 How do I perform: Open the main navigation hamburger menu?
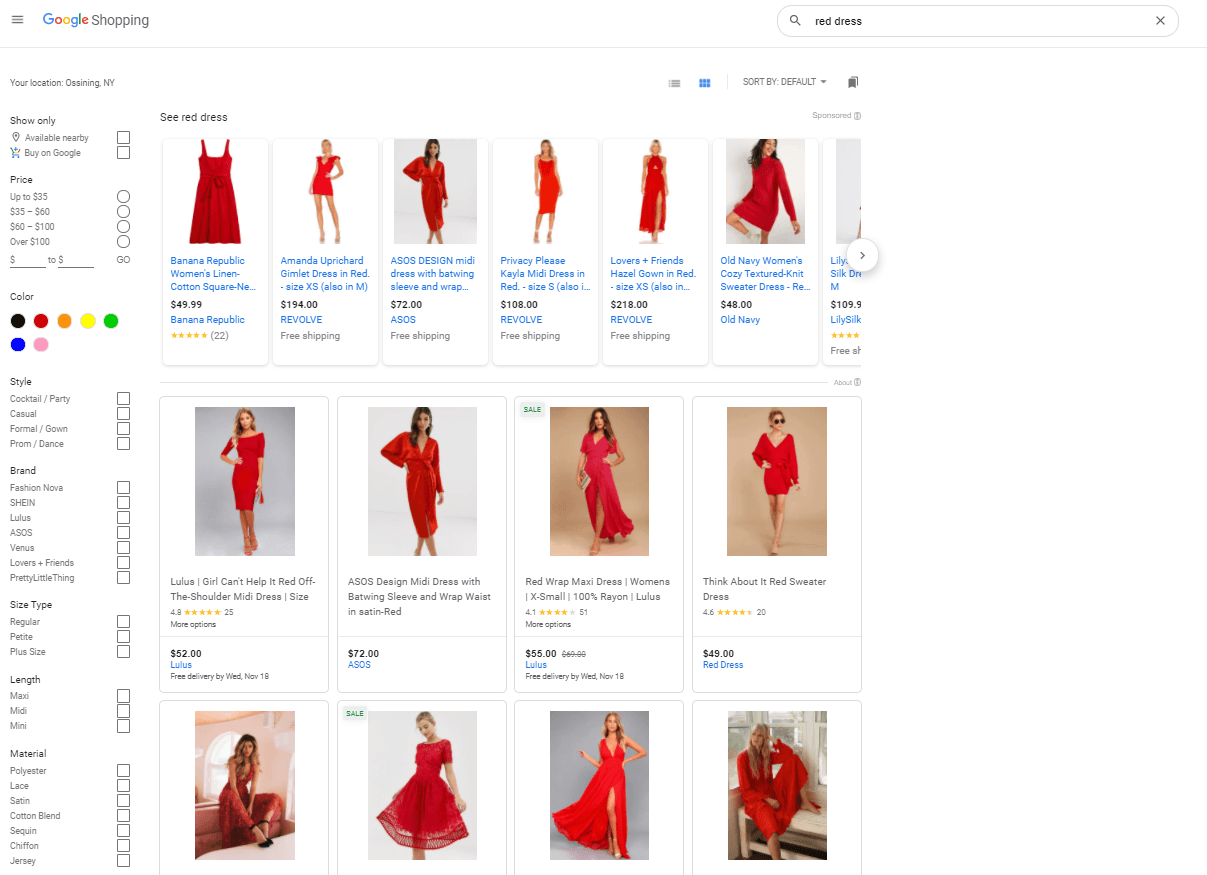17,20
